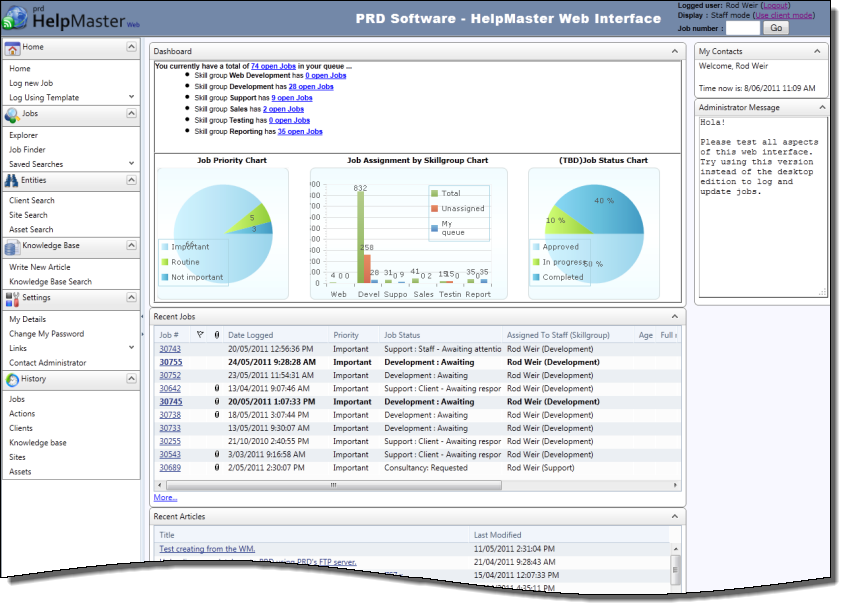Click the Go button
The image size is (847, 612).
pos(776,28)
